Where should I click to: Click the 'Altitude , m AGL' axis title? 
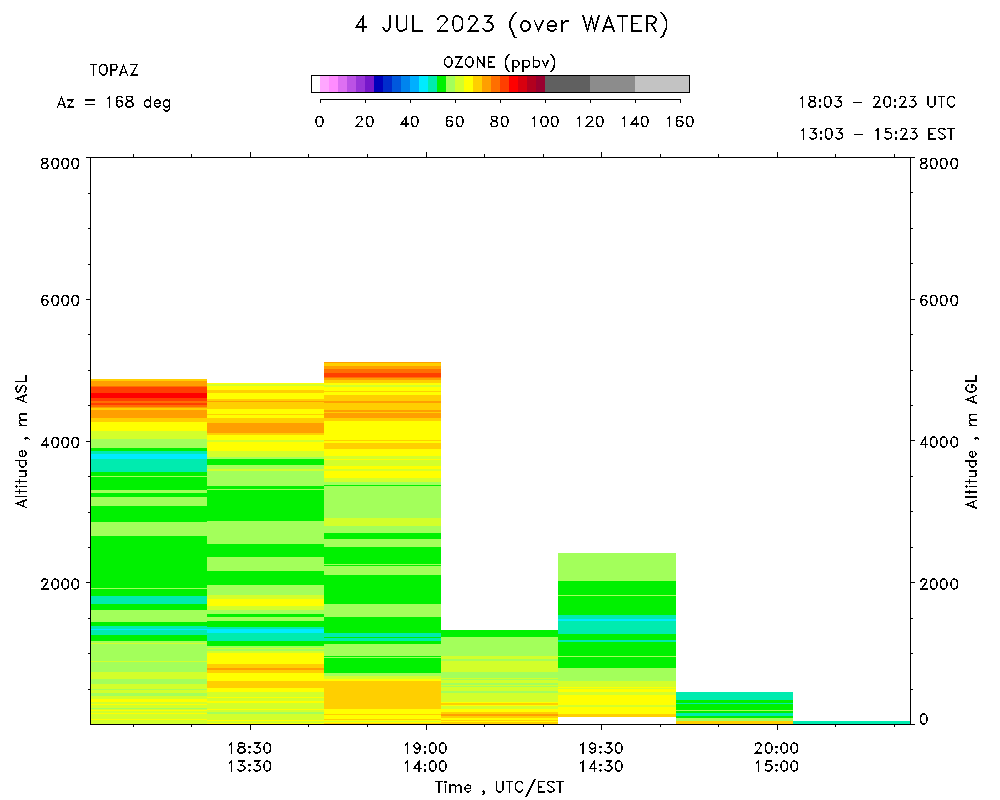tap(971, 441)
